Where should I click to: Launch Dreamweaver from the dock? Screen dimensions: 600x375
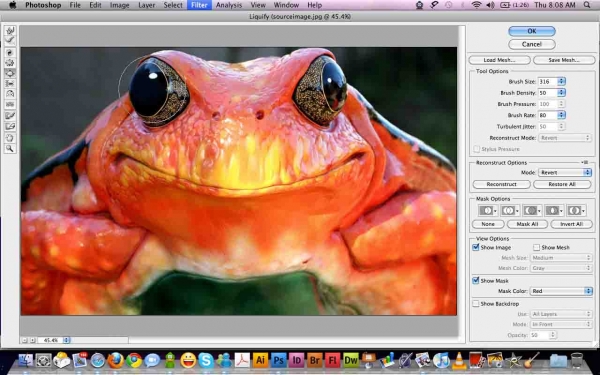point(351,360)
